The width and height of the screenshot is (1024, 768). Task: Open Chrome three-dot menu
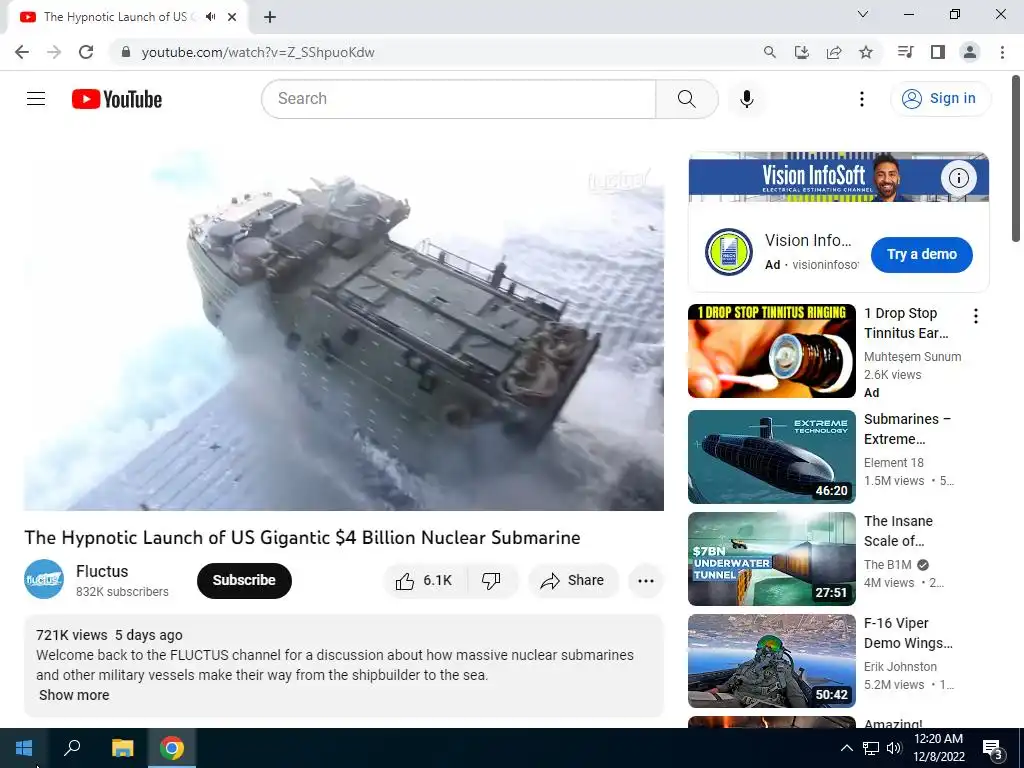tap(1002, 52)
